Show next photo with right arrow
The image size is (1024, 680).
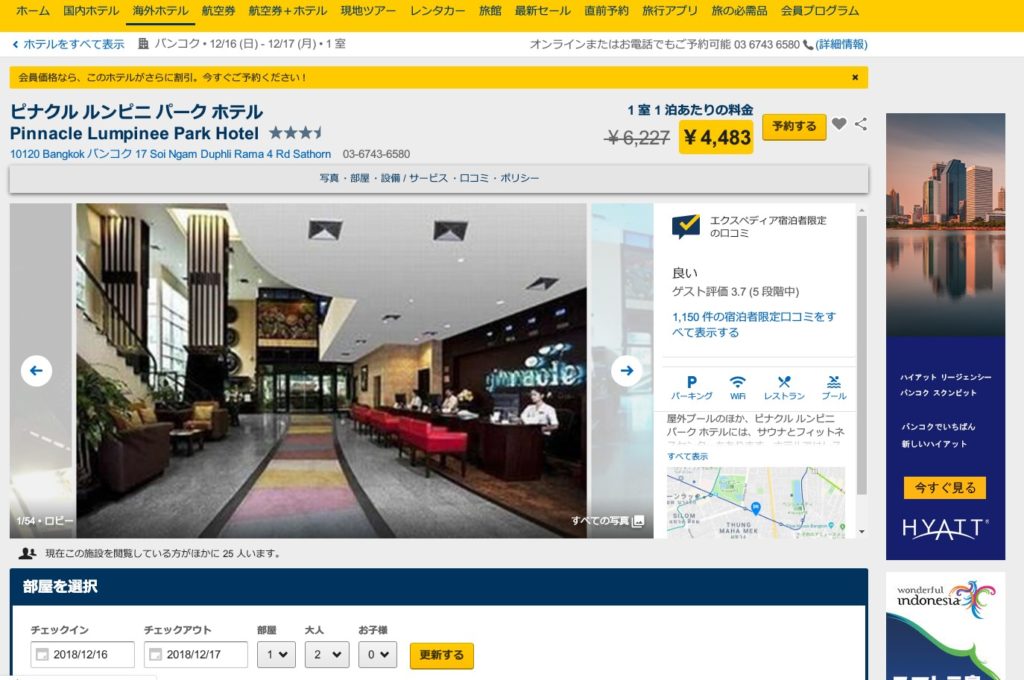click(x=626, y=370)
